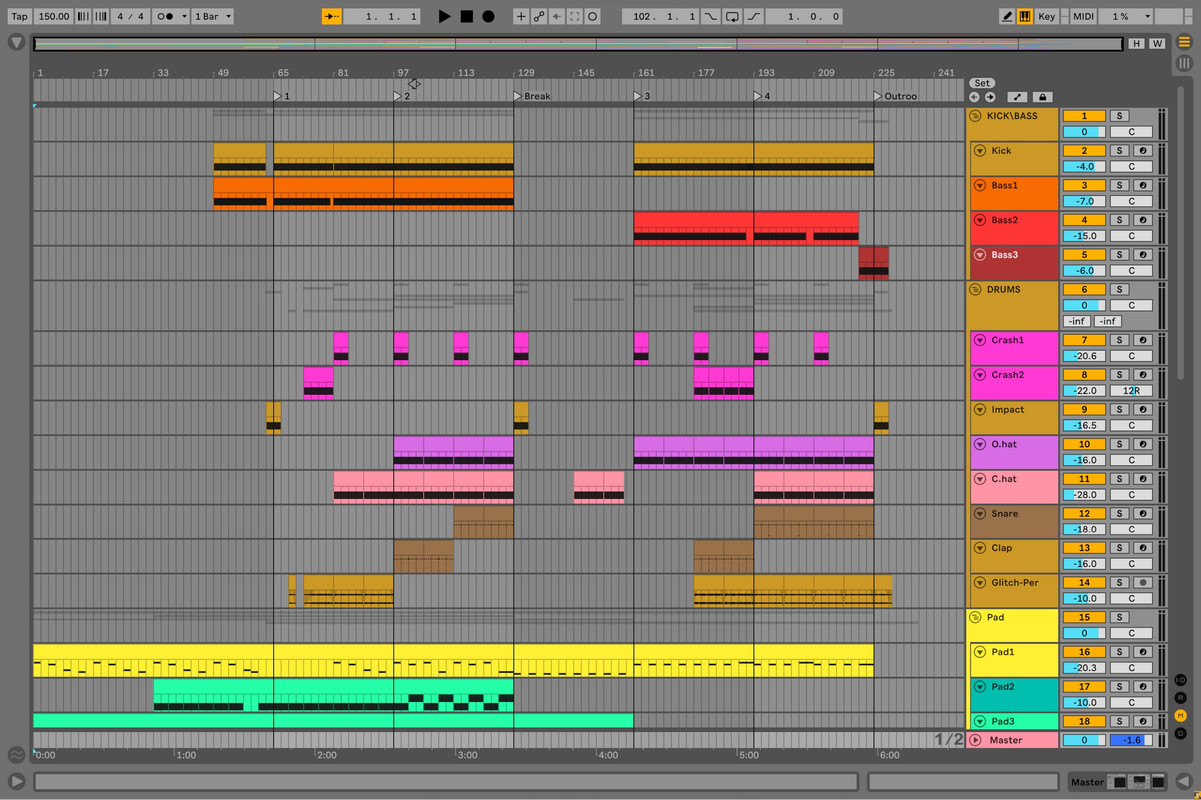Unfold the Master track

[976, 740]
